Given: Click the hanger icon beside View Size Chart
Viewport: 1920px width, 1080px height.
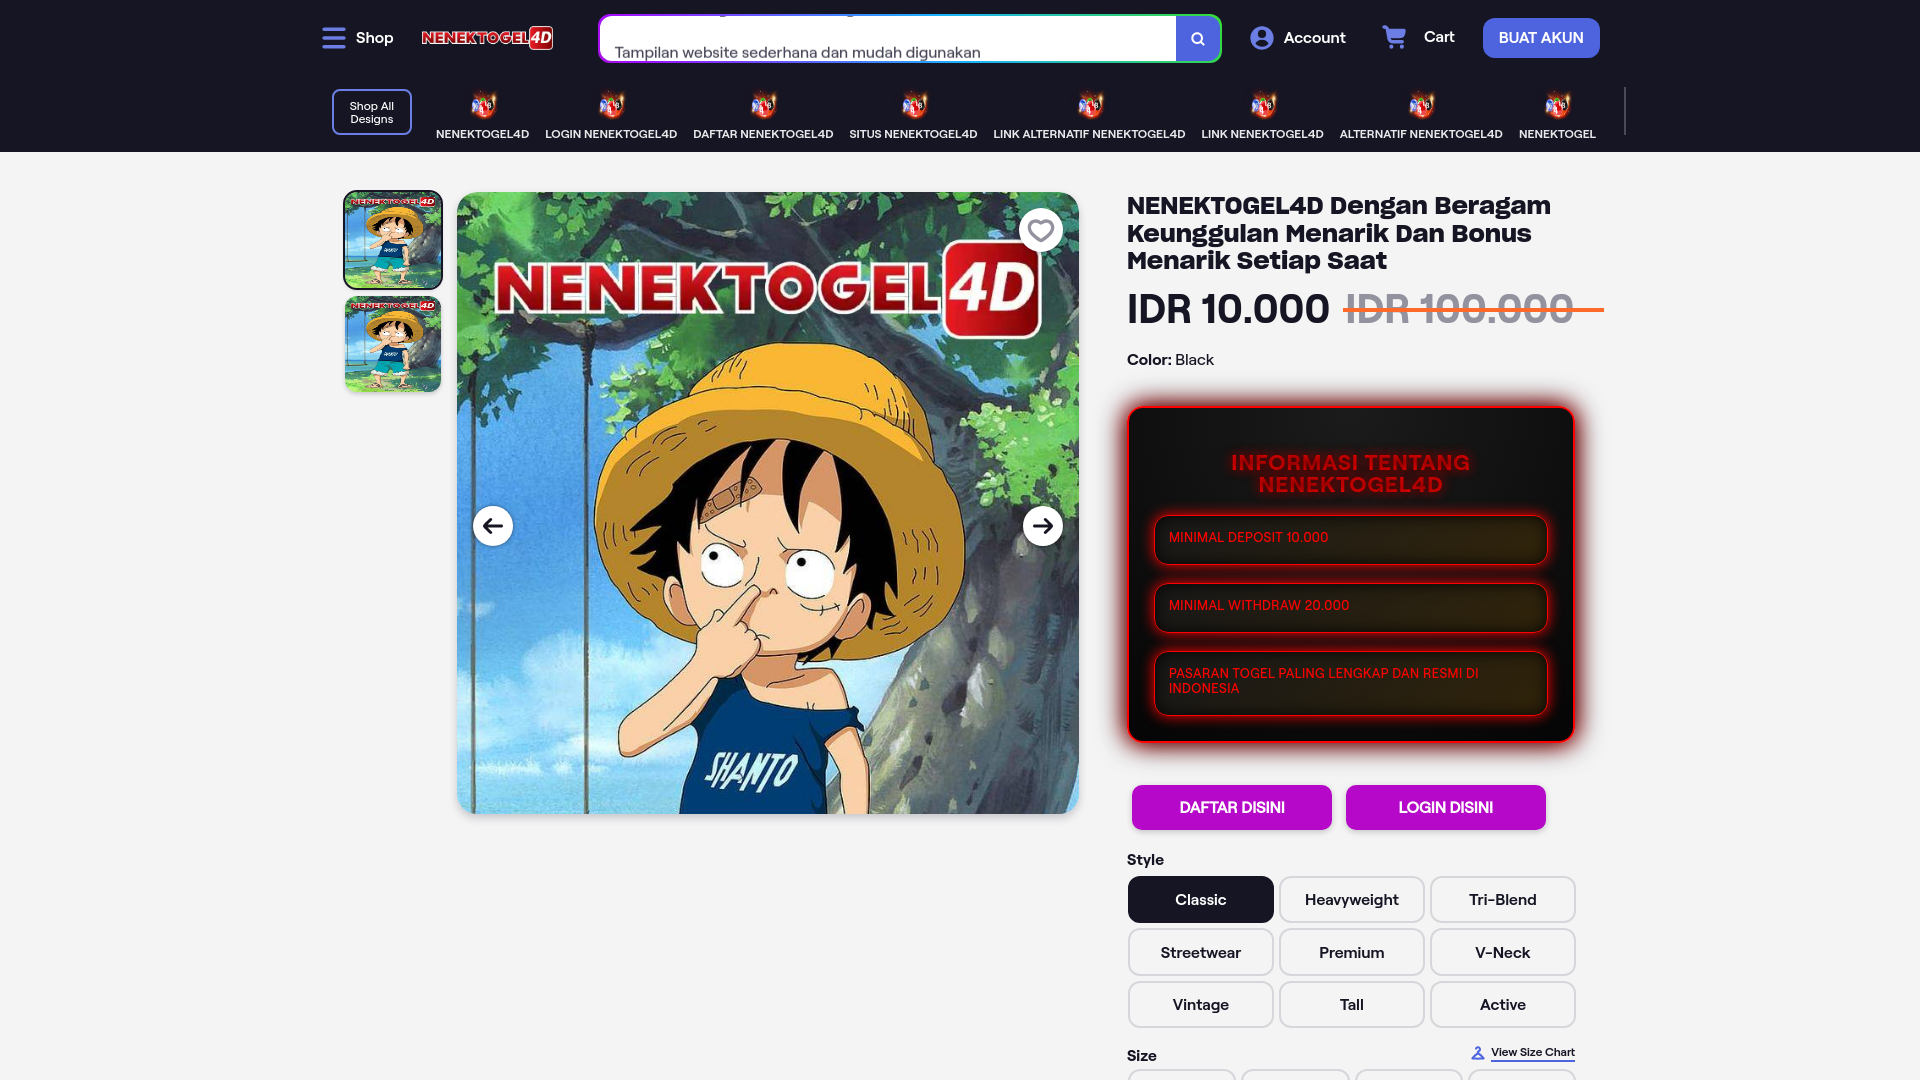Looking at the screenshot, I should click(1478, 1053).
